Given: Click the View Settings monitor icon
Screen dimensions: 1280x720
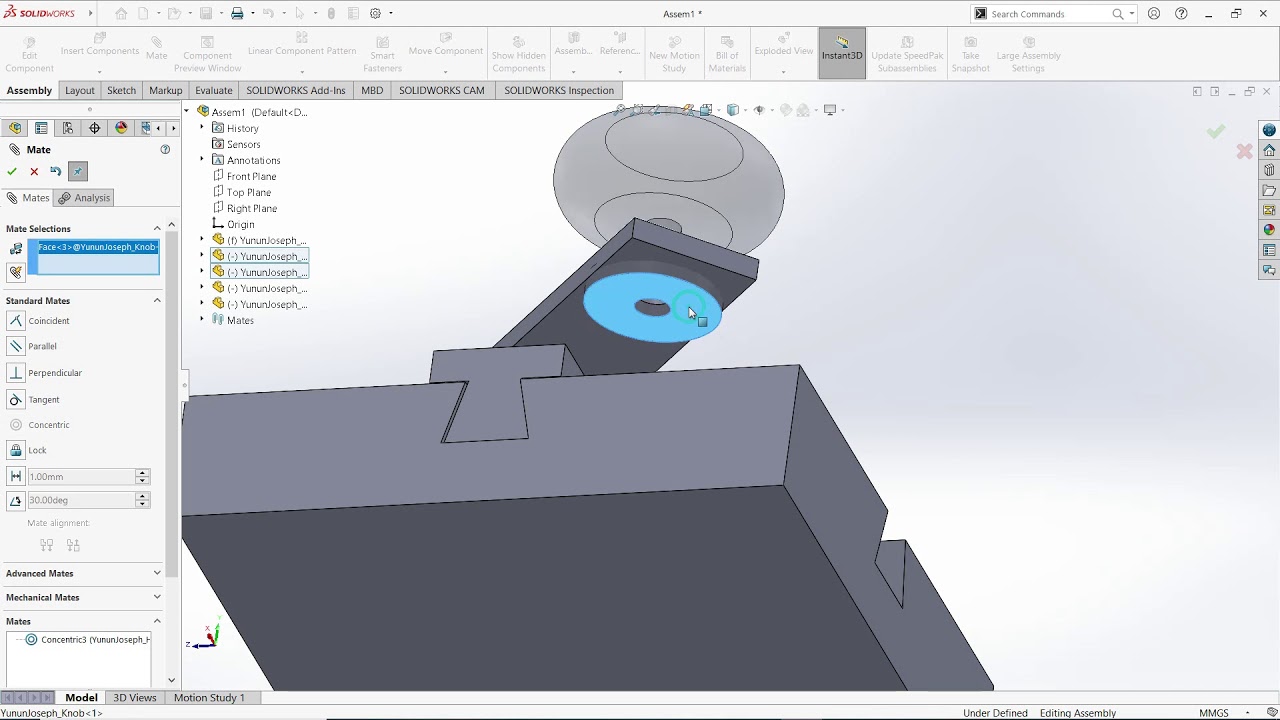Looking at the screenshot, I should coord(829,110).
